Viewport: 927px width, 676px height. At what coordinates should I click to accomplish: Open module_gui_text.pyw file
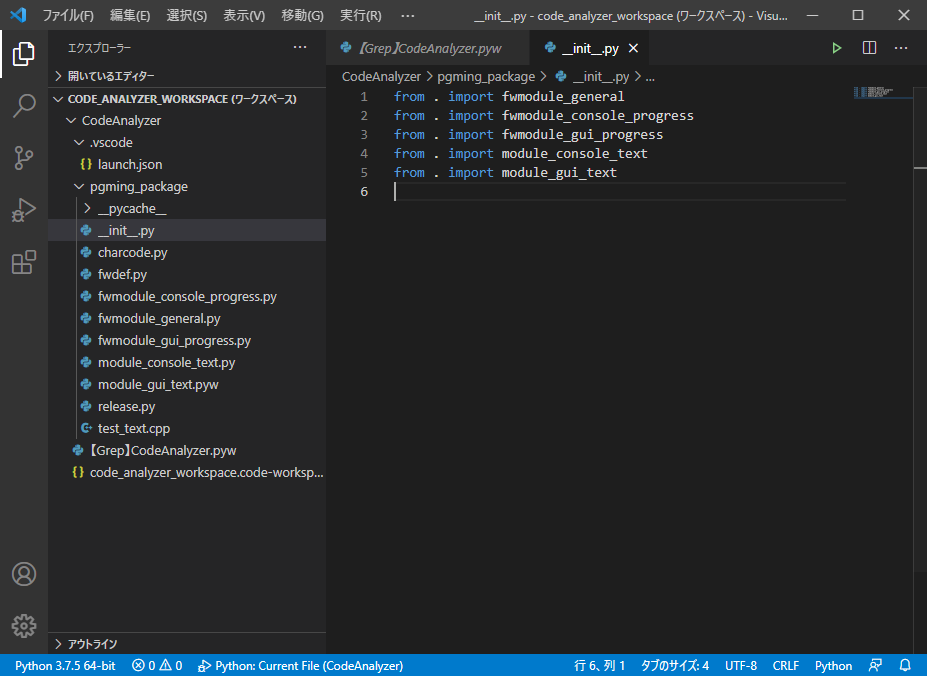click(x=187, y=384)
